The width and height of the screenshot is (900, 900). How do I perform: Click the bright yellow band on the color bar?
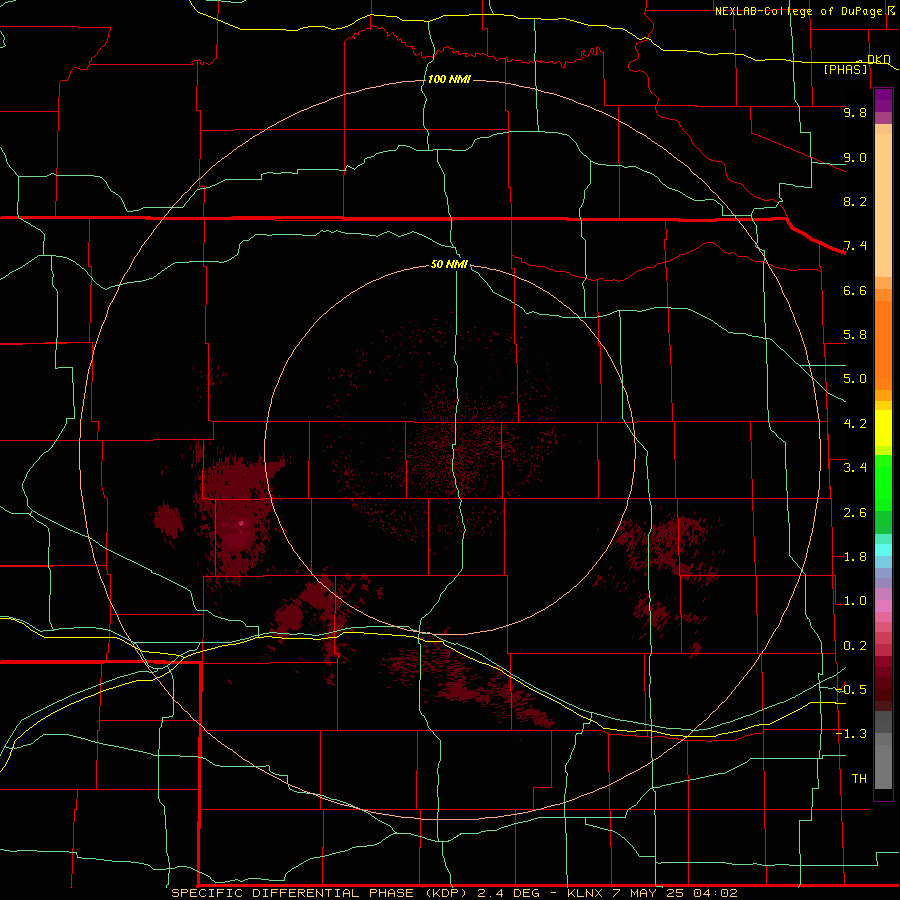click(883, 428)
